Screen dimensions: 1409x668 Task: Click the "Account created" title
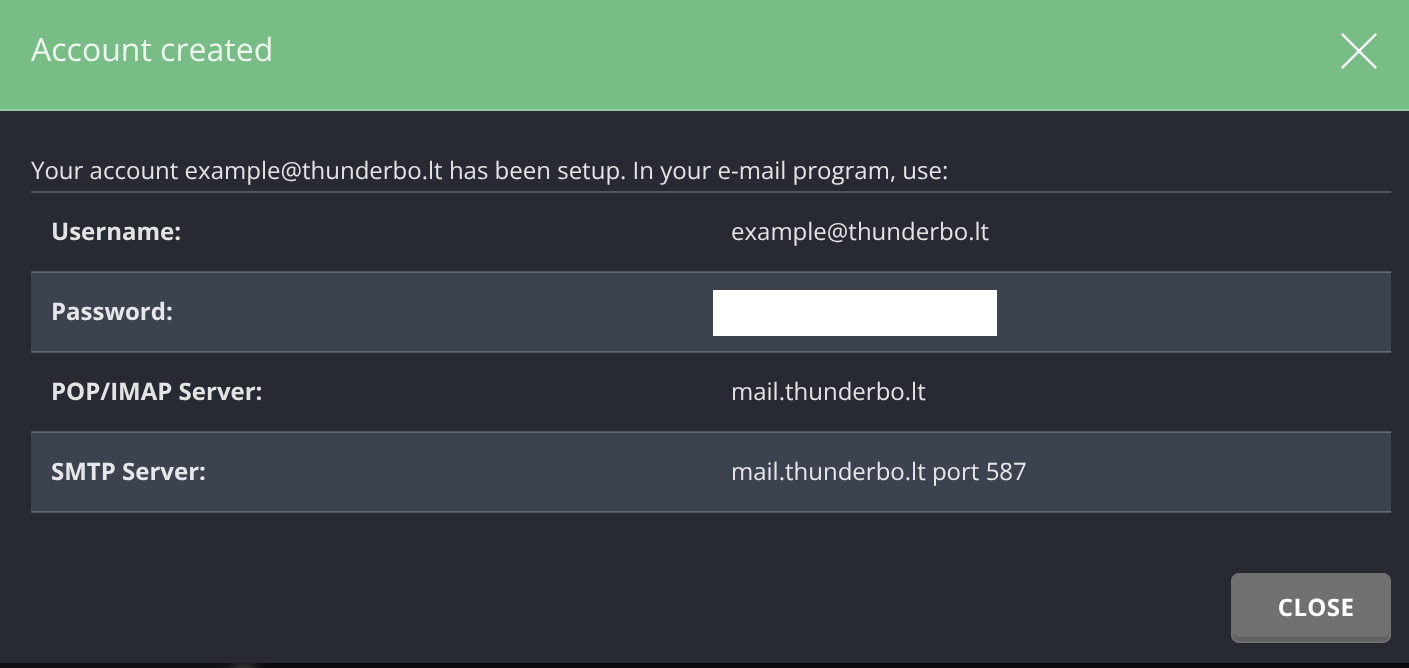pos(152,50)
